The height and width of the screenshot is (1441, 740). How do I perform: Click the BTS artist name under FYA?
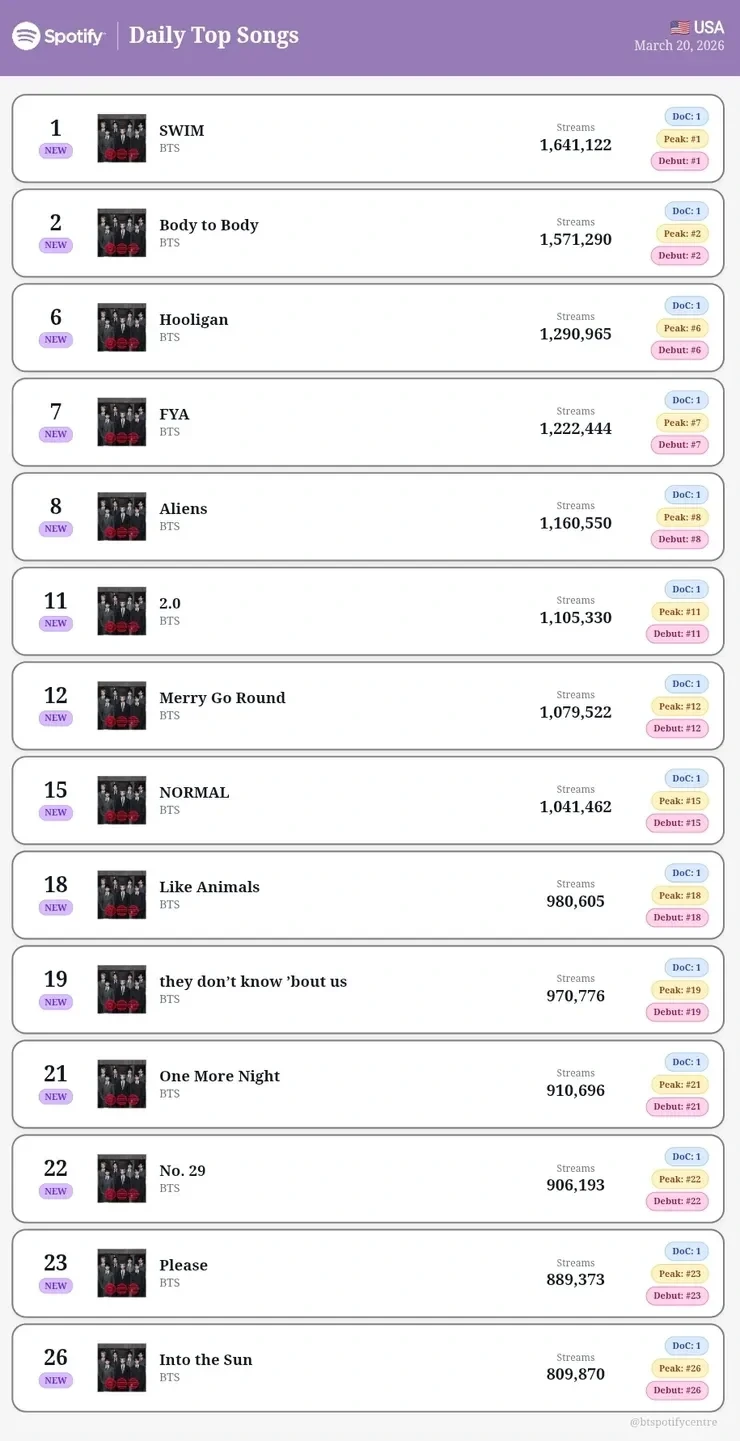(x=170, y=432)
